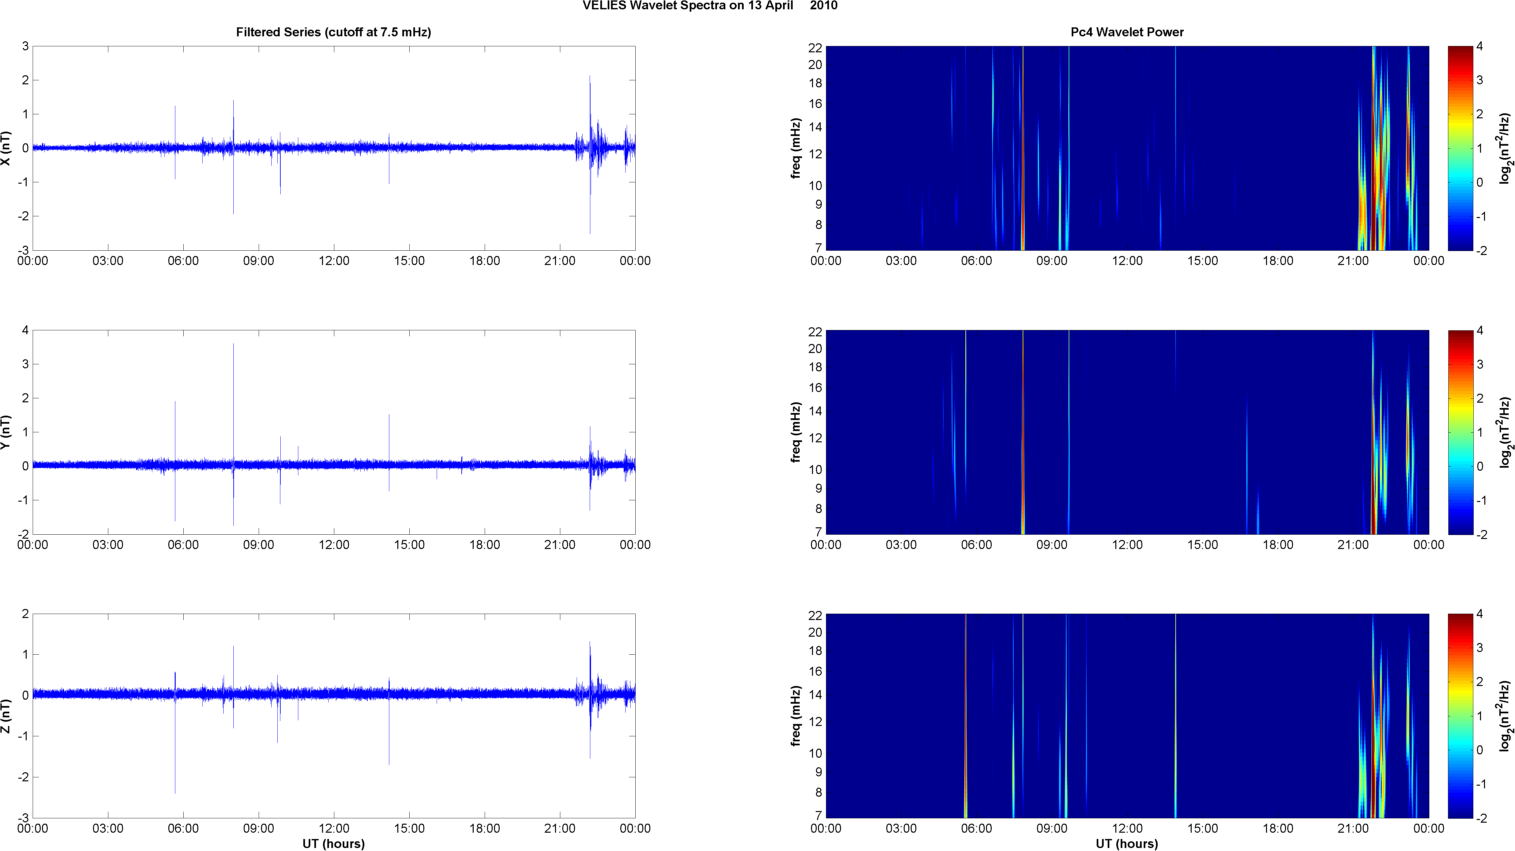
Task: Click 'freq (mHz)' label of top spectrogram
Action: pos(796,148)
